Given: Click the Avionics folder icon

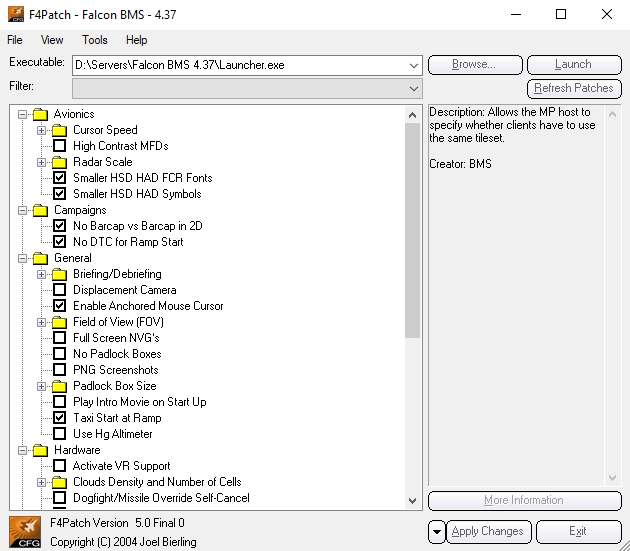Looking at the screenshot, I should click(x=40, y=114).
